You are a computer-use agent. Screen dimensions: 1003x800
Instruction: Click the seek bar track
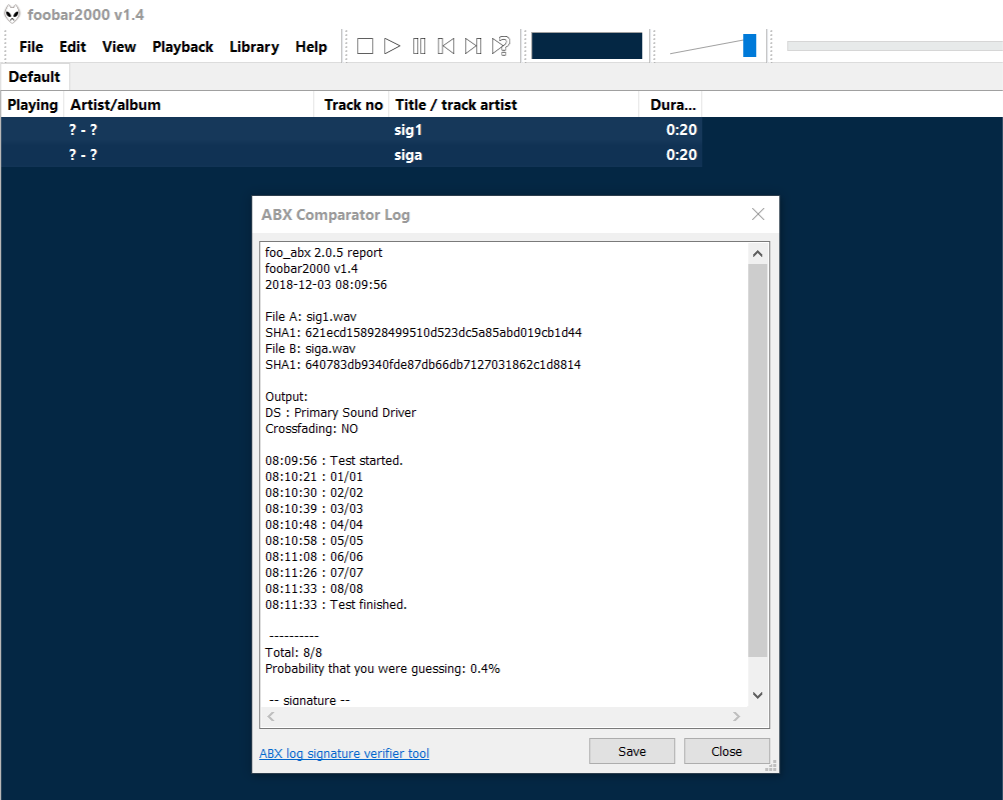coord(894,46)
